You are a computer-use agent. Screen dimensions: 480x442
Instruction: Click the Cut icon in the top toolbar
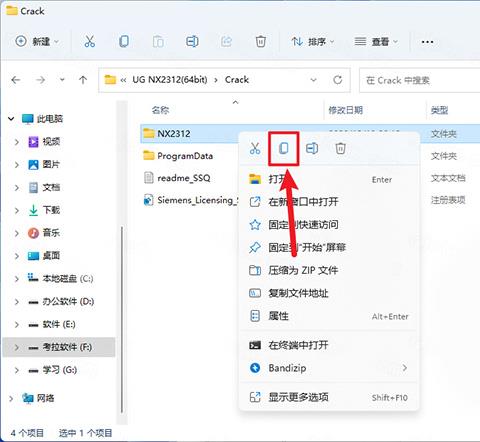pos(89,41)
